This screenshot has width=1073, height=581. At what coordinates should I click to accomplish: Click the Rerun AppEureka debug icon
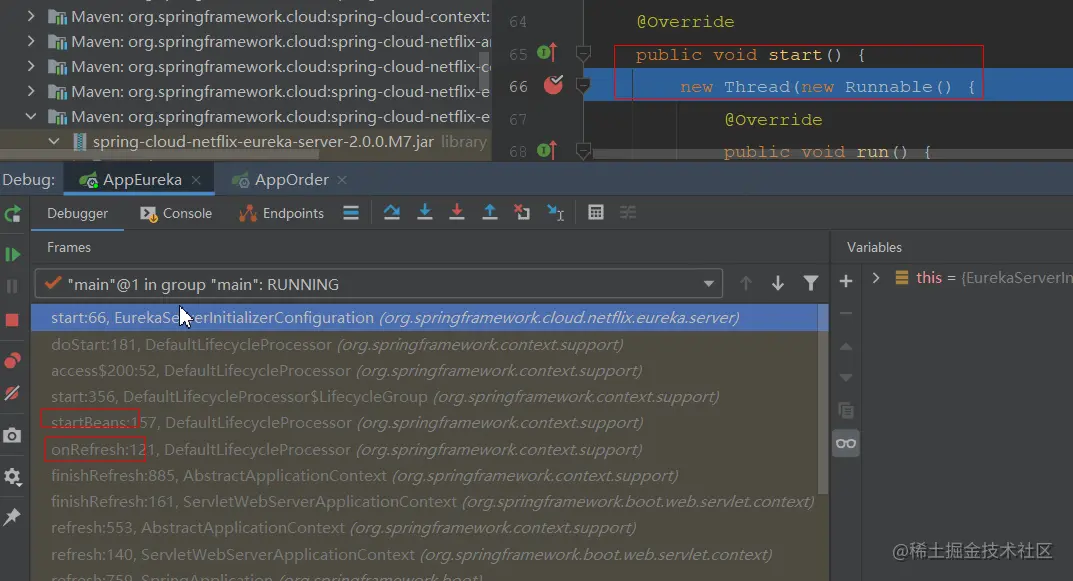click(12, 214)
